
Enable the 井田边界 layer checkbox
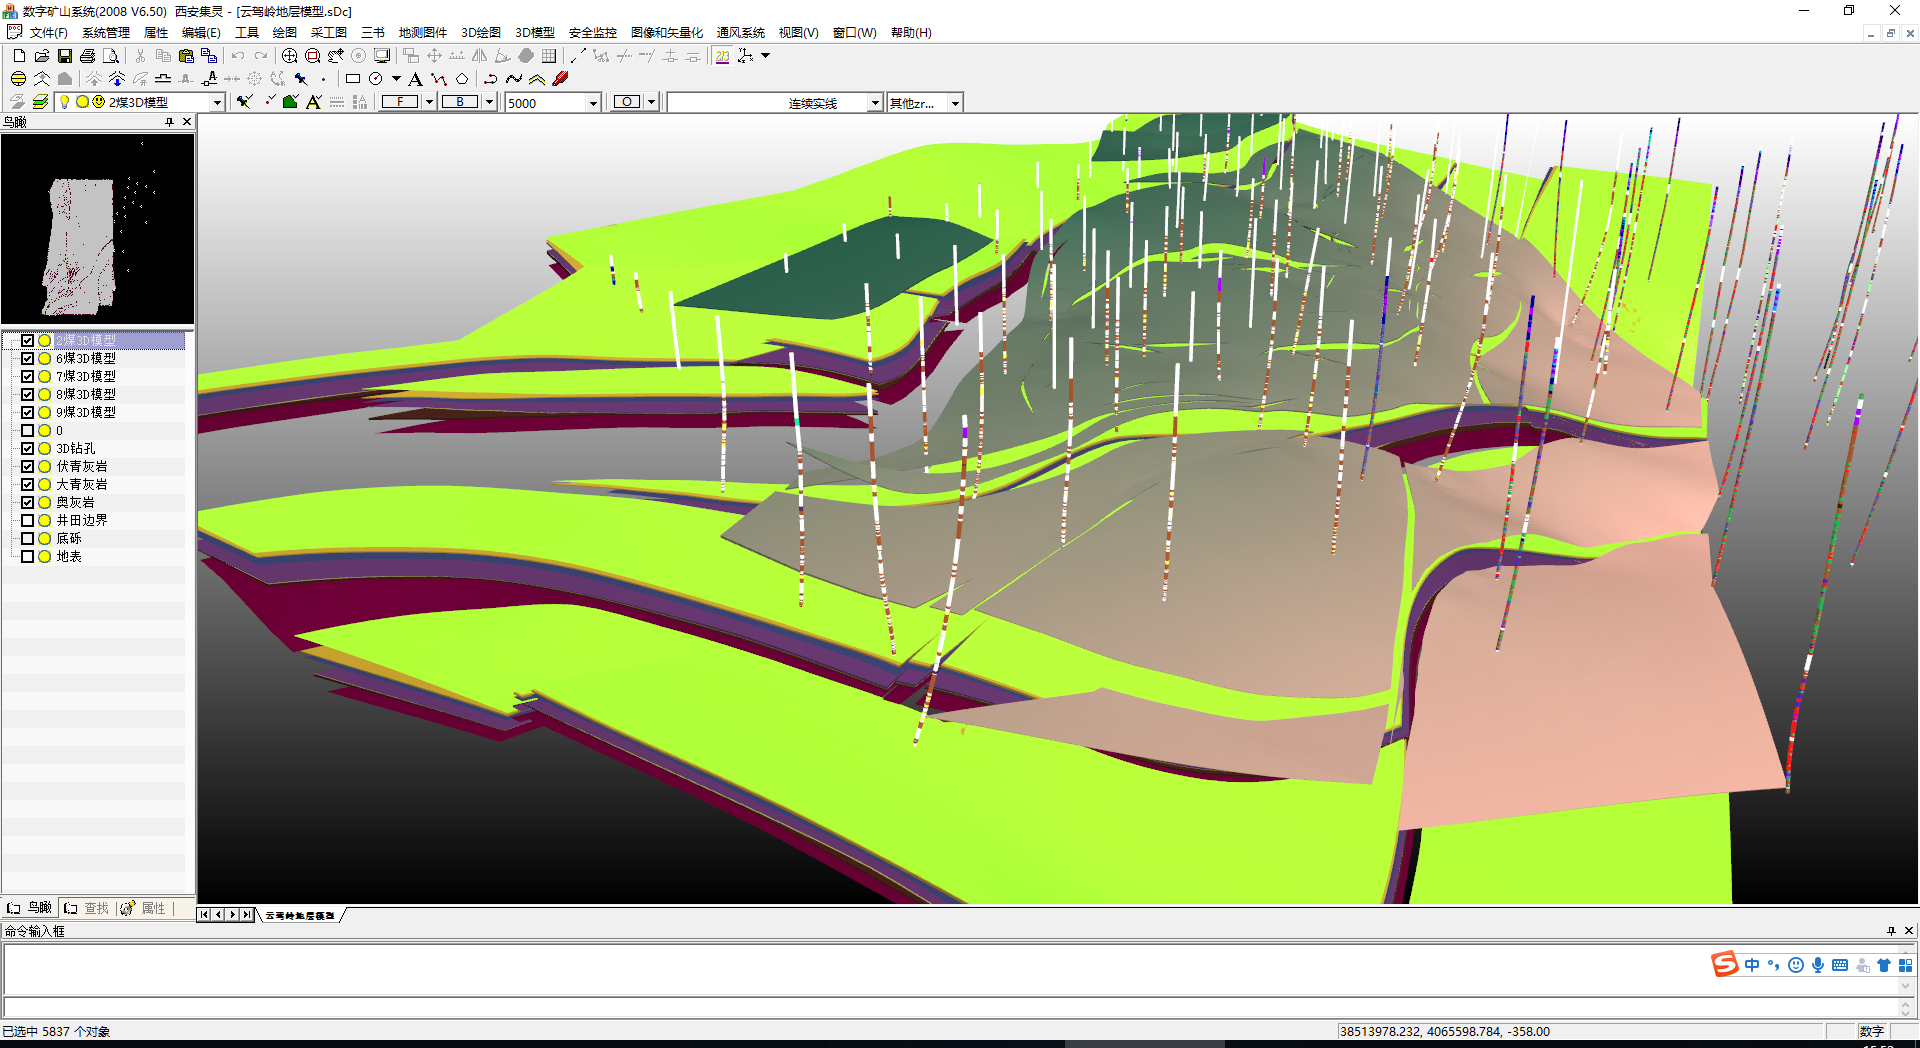(28, 520)
